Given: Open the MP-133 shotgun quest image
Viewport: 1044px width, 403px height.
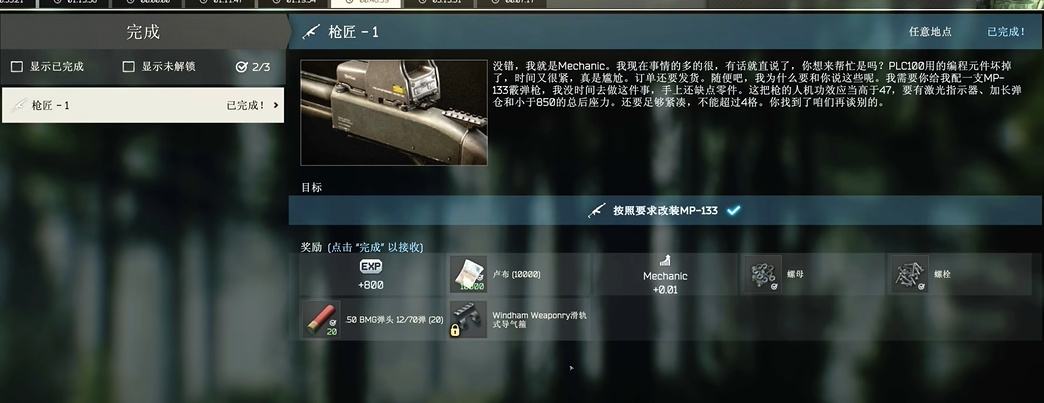Looking at the screenshot, I should 394,113.
